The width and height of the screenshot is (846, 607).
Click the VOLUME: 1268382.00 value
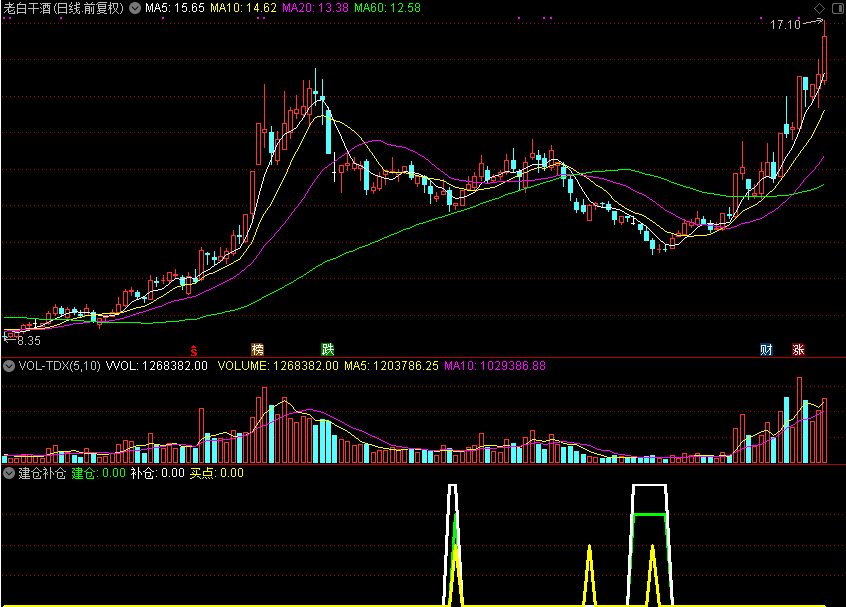point(278,366)
